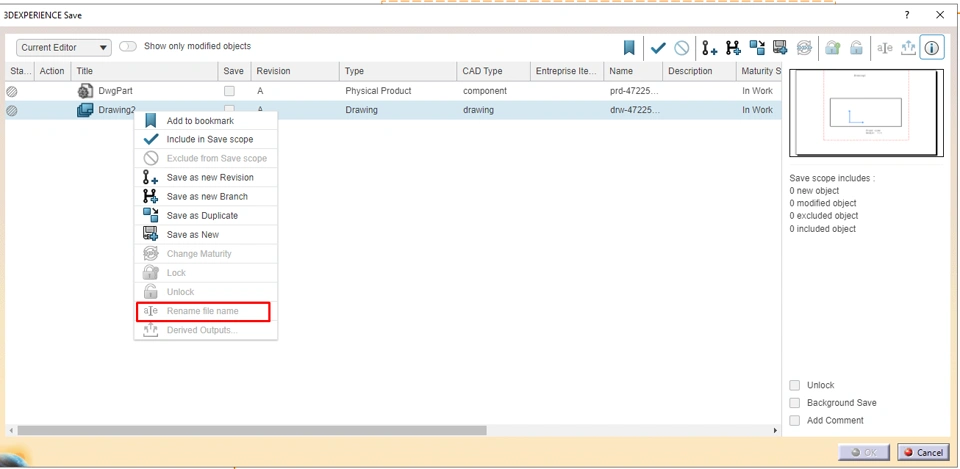Click the horizontal scrollbar left arrow
960x469 pixels.
(x=10, y=431)
